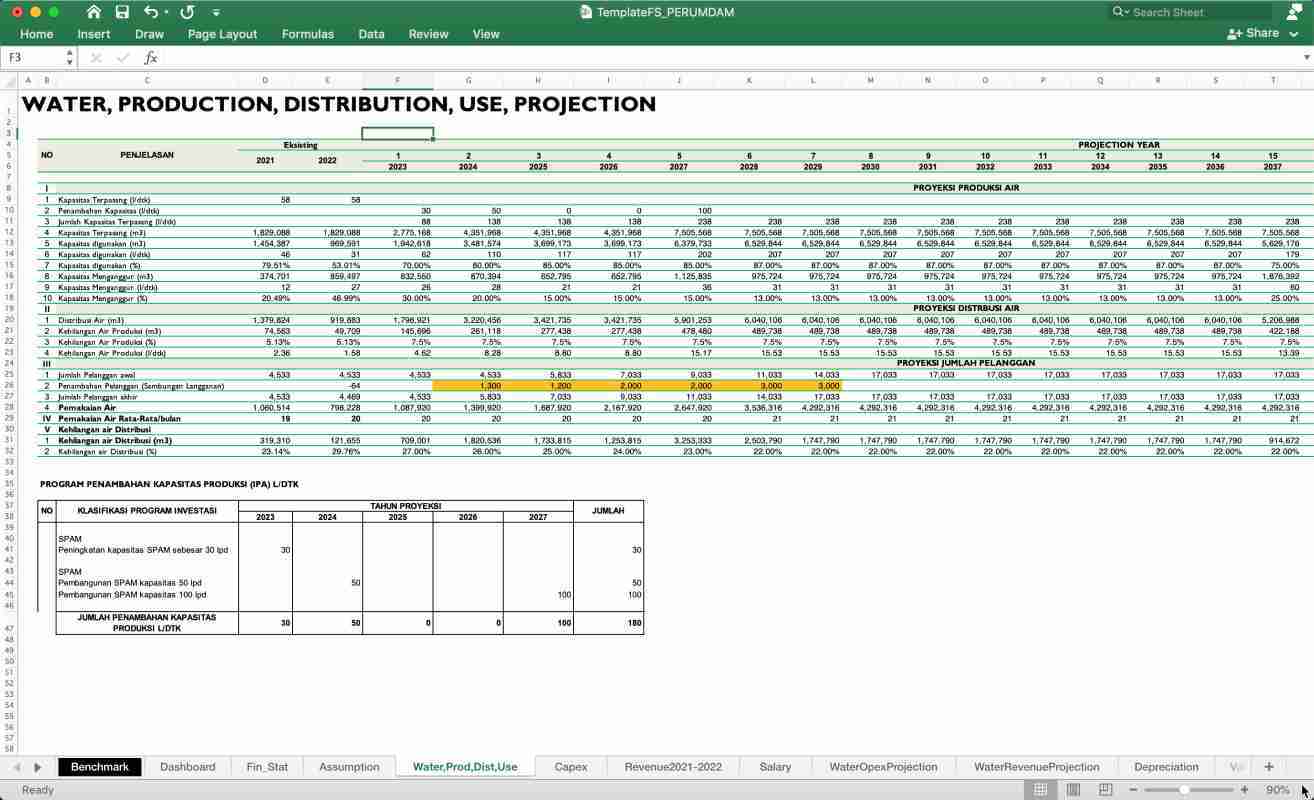Enable Page Layout view in the status bar
Viewport: 1314px width, 800px height.
[1073, 789]
